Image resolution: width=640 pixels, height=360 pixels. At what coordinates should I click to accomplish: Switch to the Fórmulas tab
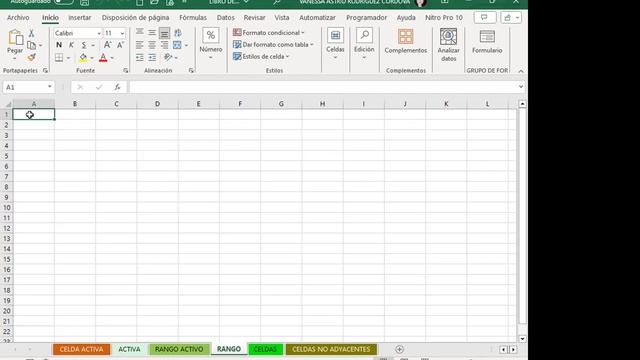coord(193,18)
